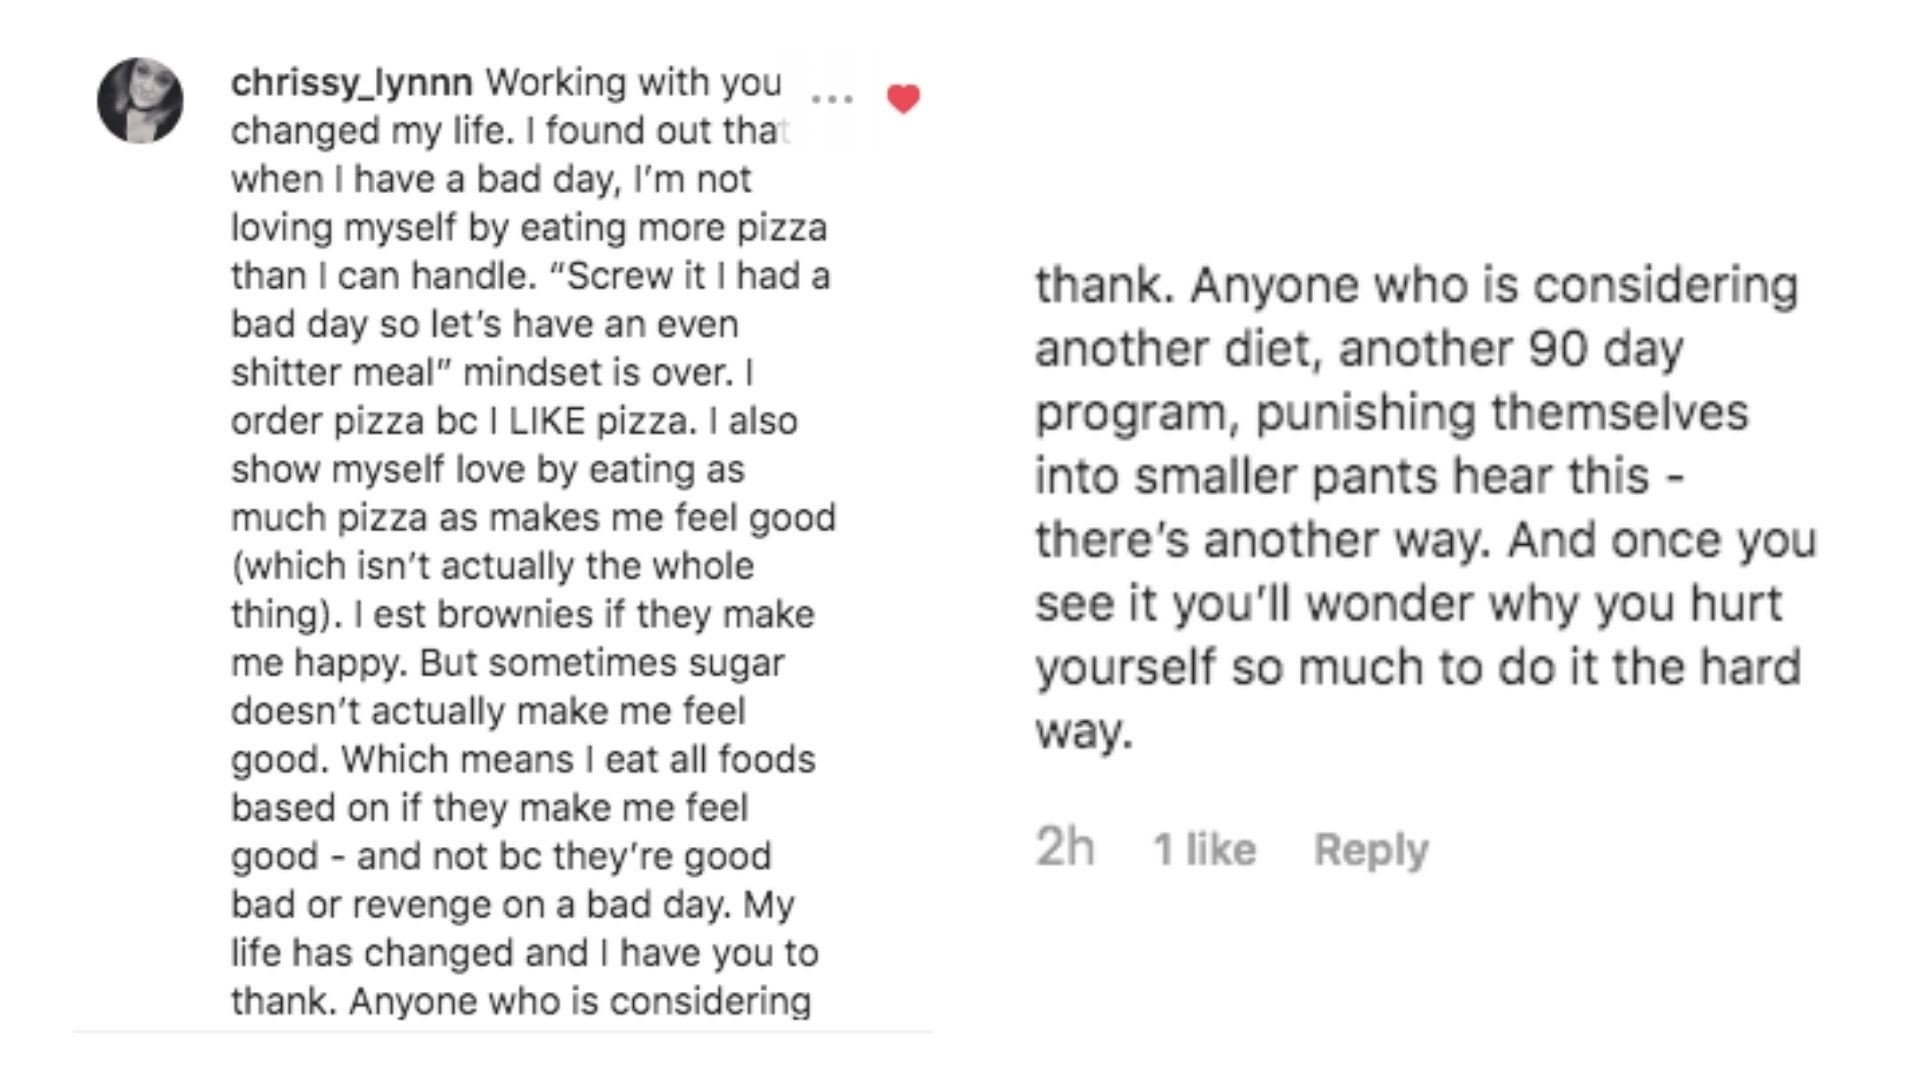The image size is (1920, 1080).
Task: Click the 2h timestamp
Action: click(x=1064, y=847)
